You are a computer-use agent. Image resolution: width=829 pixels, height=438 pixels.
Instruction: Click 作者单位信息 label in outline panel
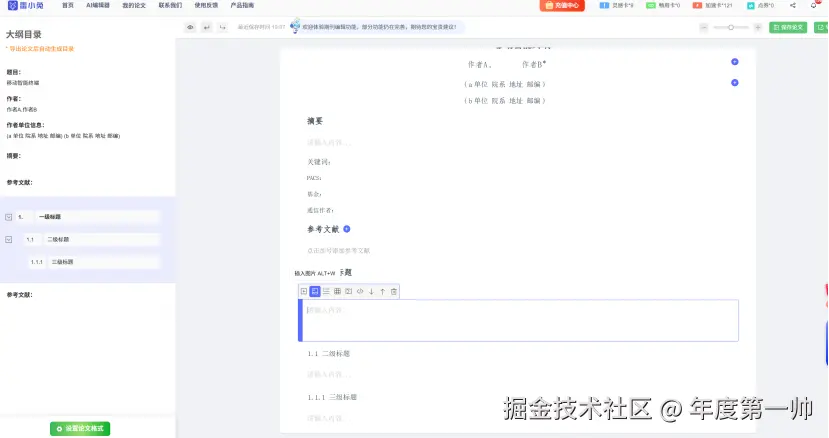click(x=25, y=125)
